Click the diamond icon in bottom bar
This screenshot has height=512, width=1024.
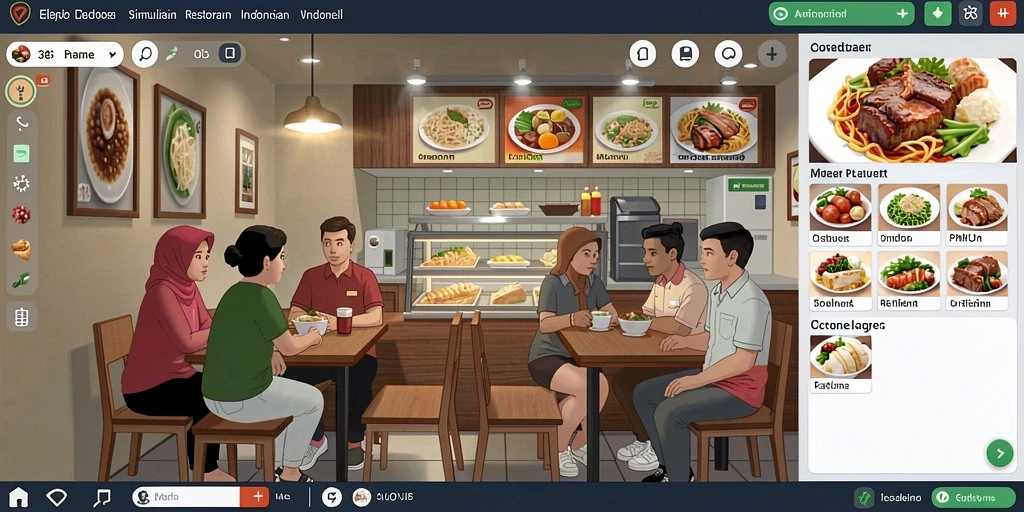click(x=57, y=498)
